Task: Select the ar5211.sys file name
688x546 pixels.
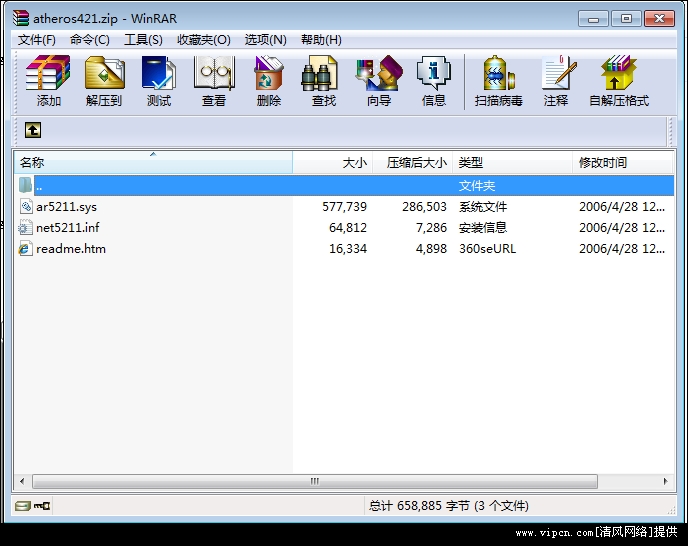Action: [x=66, y=207]
